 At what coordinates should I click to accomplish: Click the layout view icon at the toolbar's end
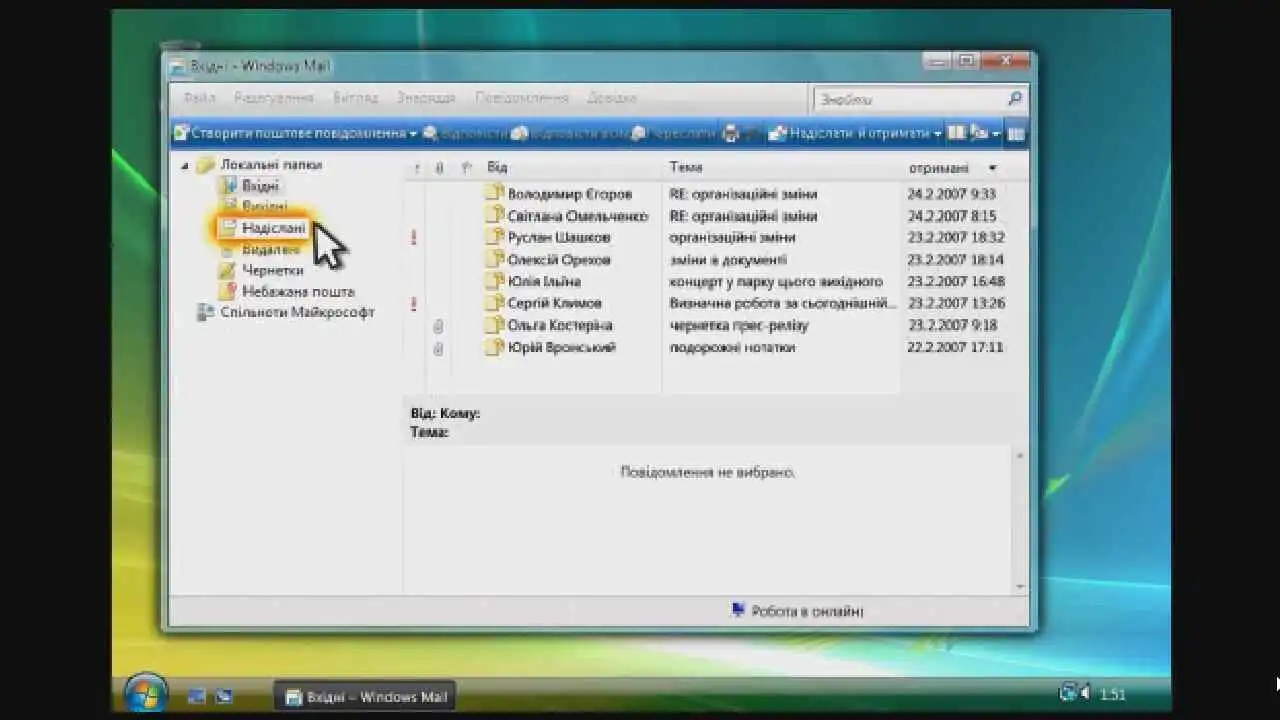tap(1015, 134)
